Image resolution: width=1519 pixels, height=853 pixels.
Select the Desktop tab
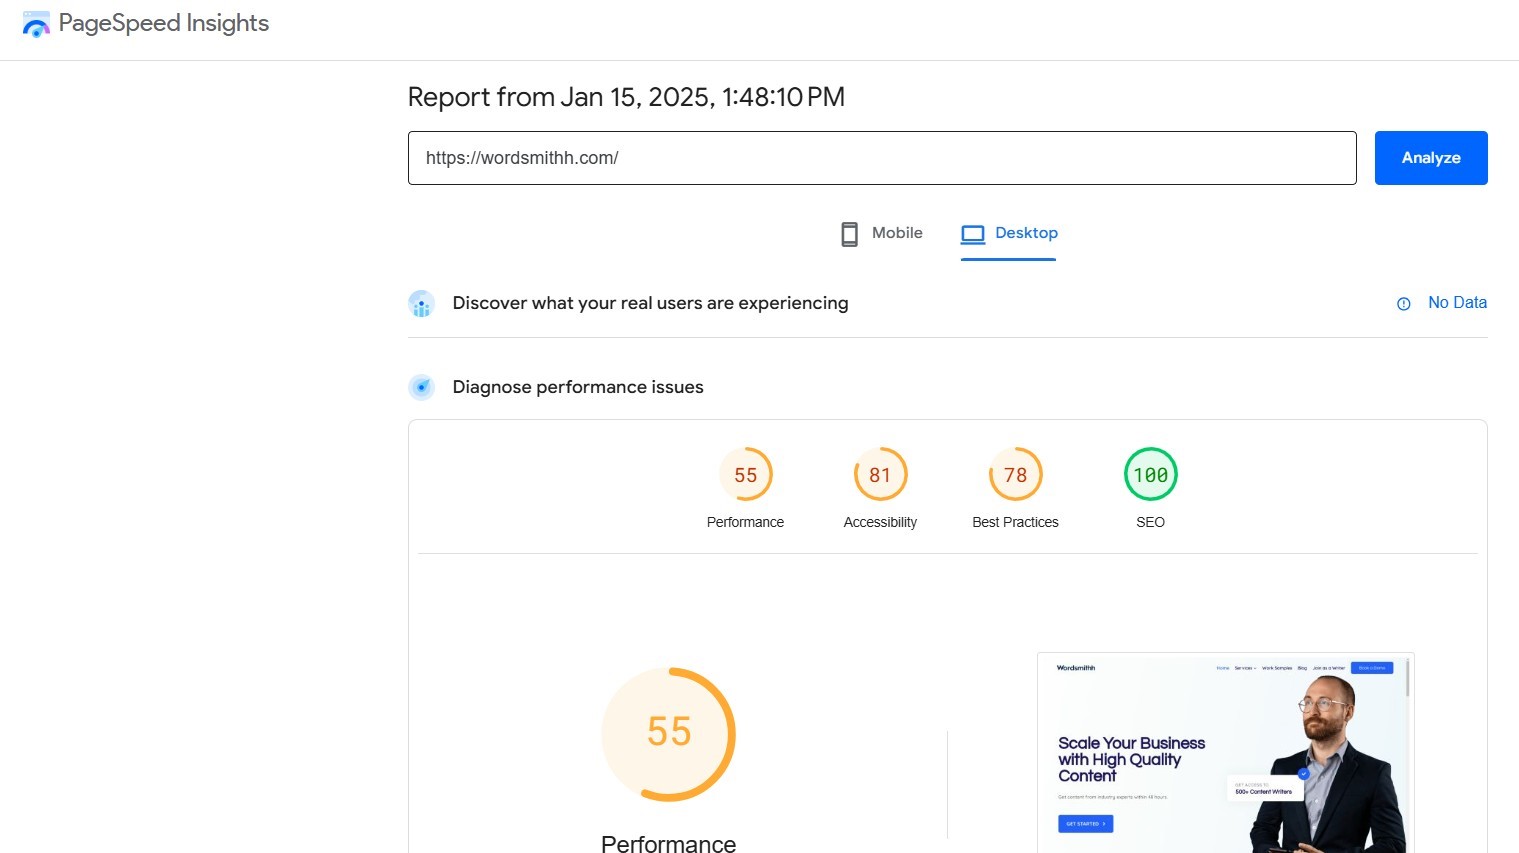pyautogui.click(x=1009, y=234)
